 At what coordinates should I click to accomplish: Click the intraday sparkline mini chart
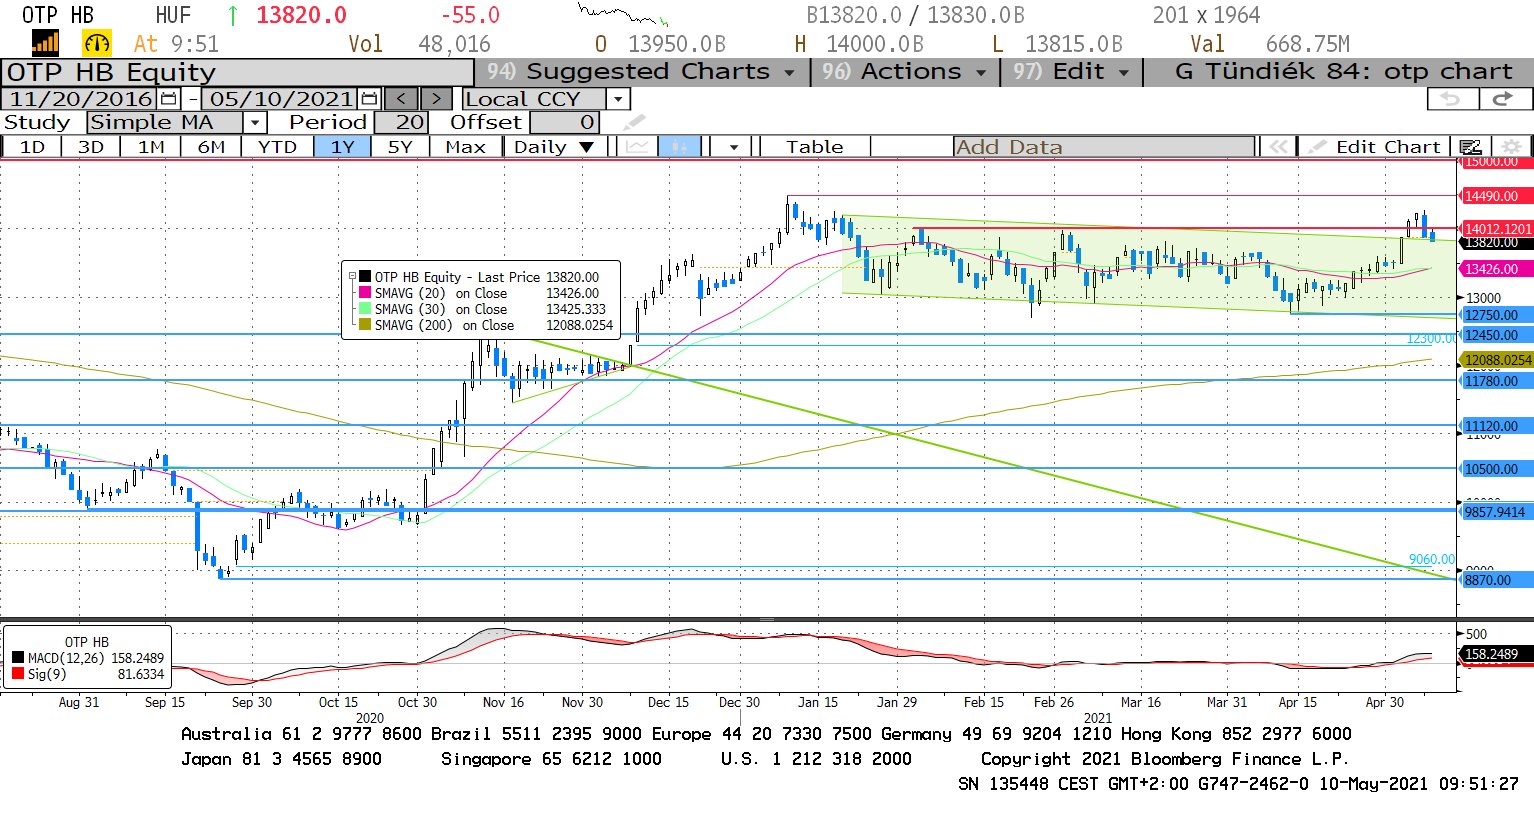(622, 15)
